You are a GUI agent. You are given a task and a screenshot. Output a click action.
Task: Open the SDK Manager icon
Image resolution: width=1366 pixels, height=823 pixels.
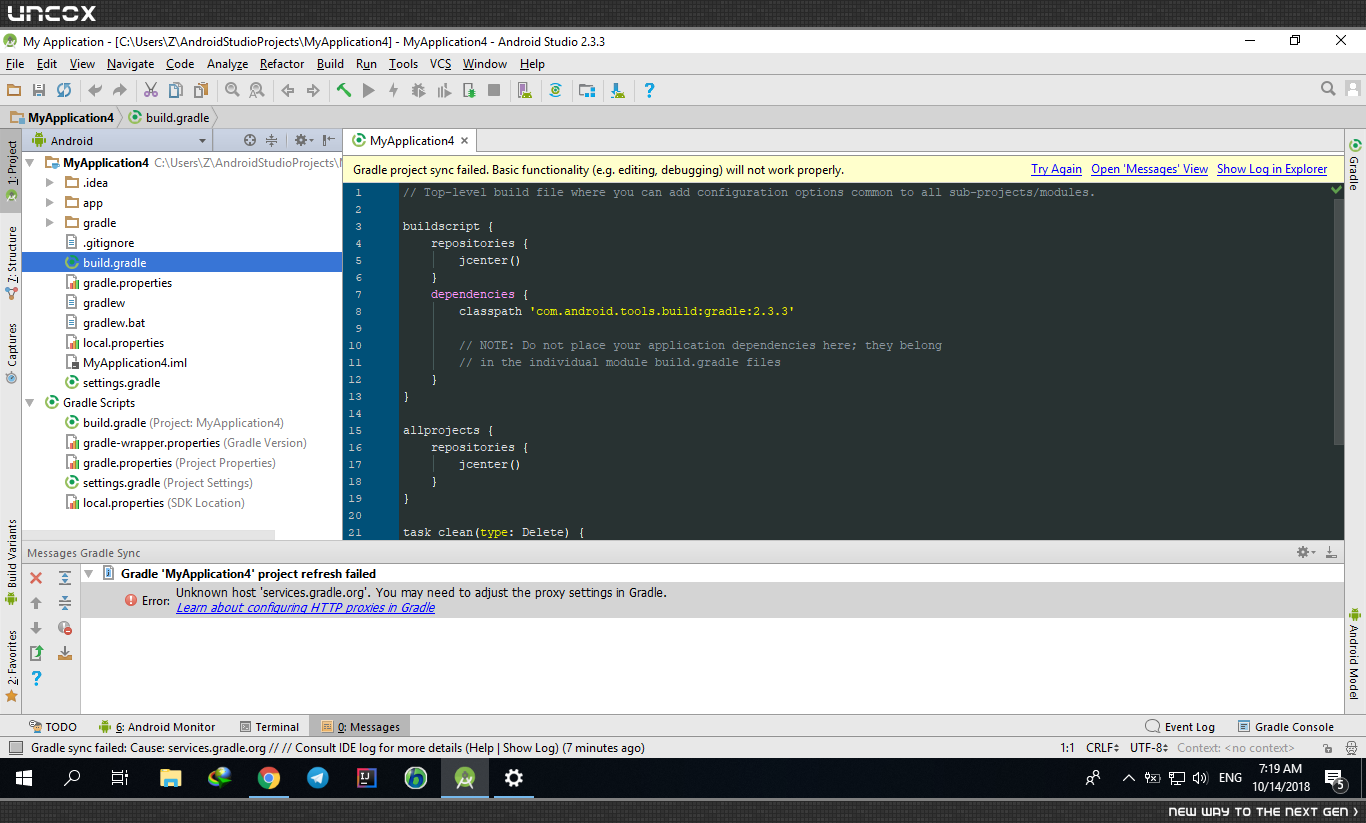618,90
